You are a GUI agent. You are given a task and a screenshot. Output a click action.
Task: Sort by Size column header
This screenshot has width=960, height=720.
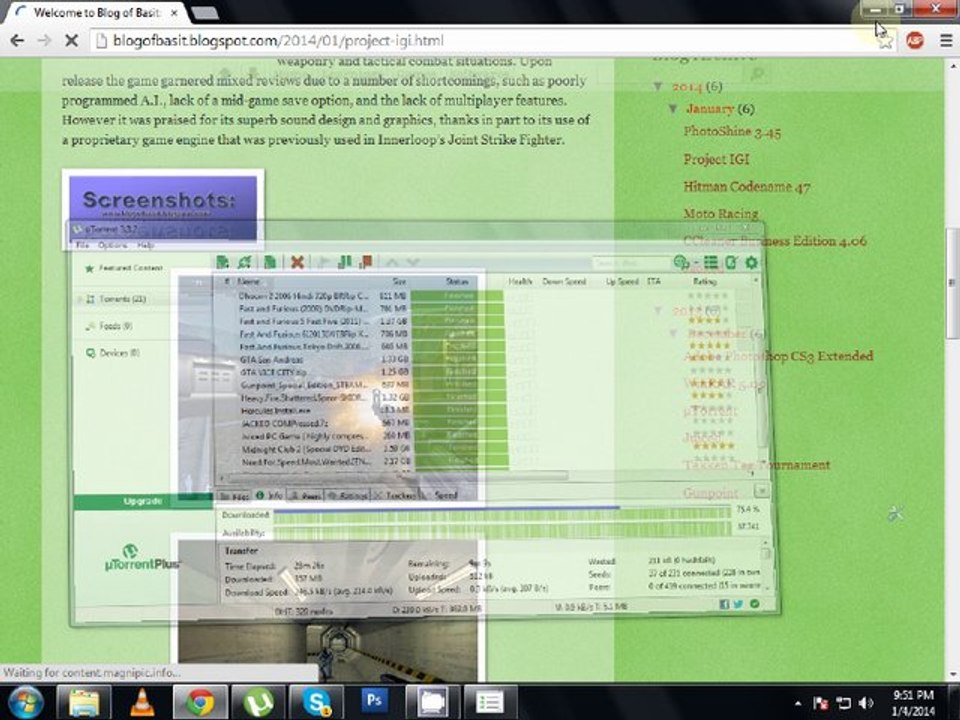(399, 282)
